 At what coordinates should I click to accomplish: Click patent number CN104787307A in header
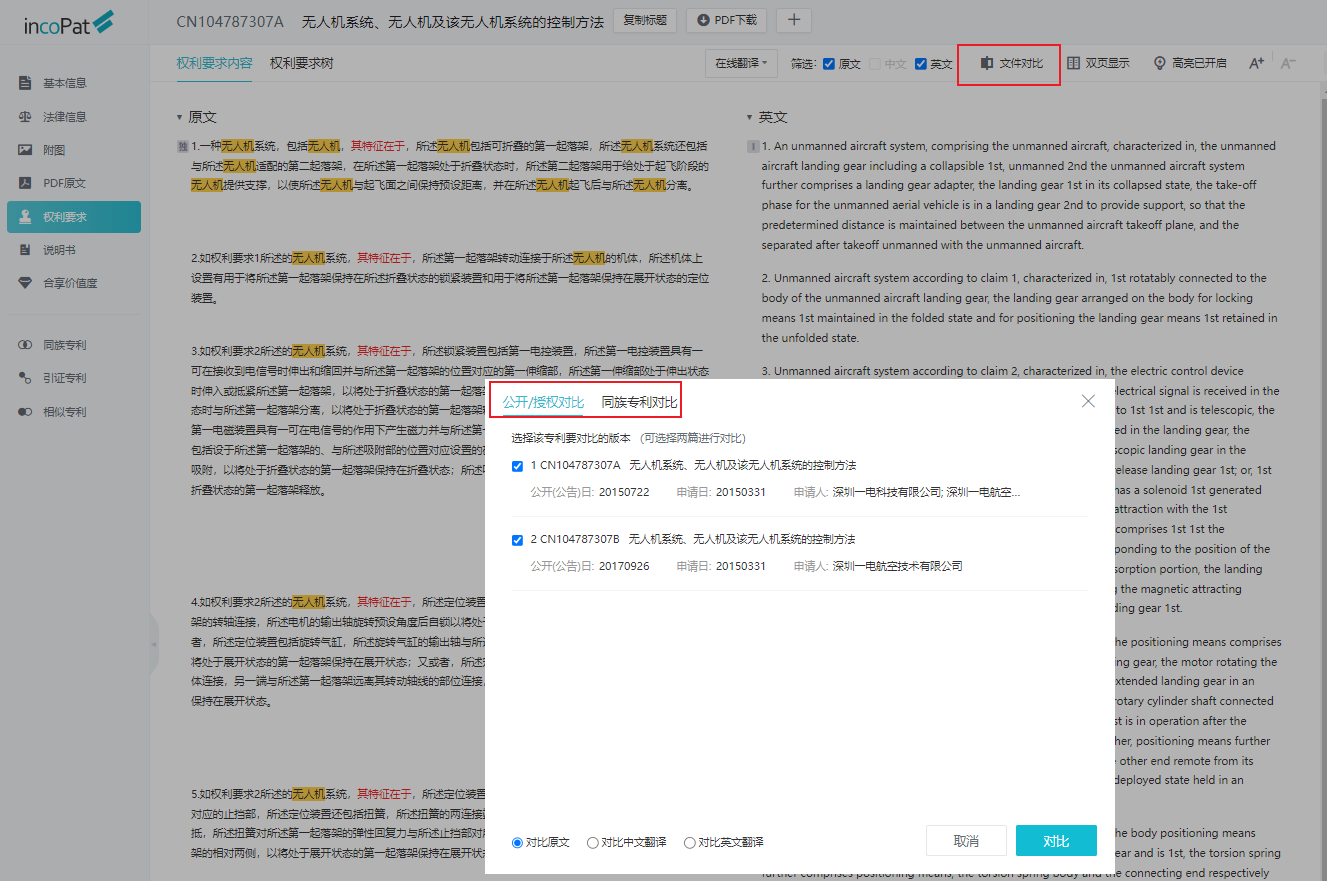[x=230, y=21]
